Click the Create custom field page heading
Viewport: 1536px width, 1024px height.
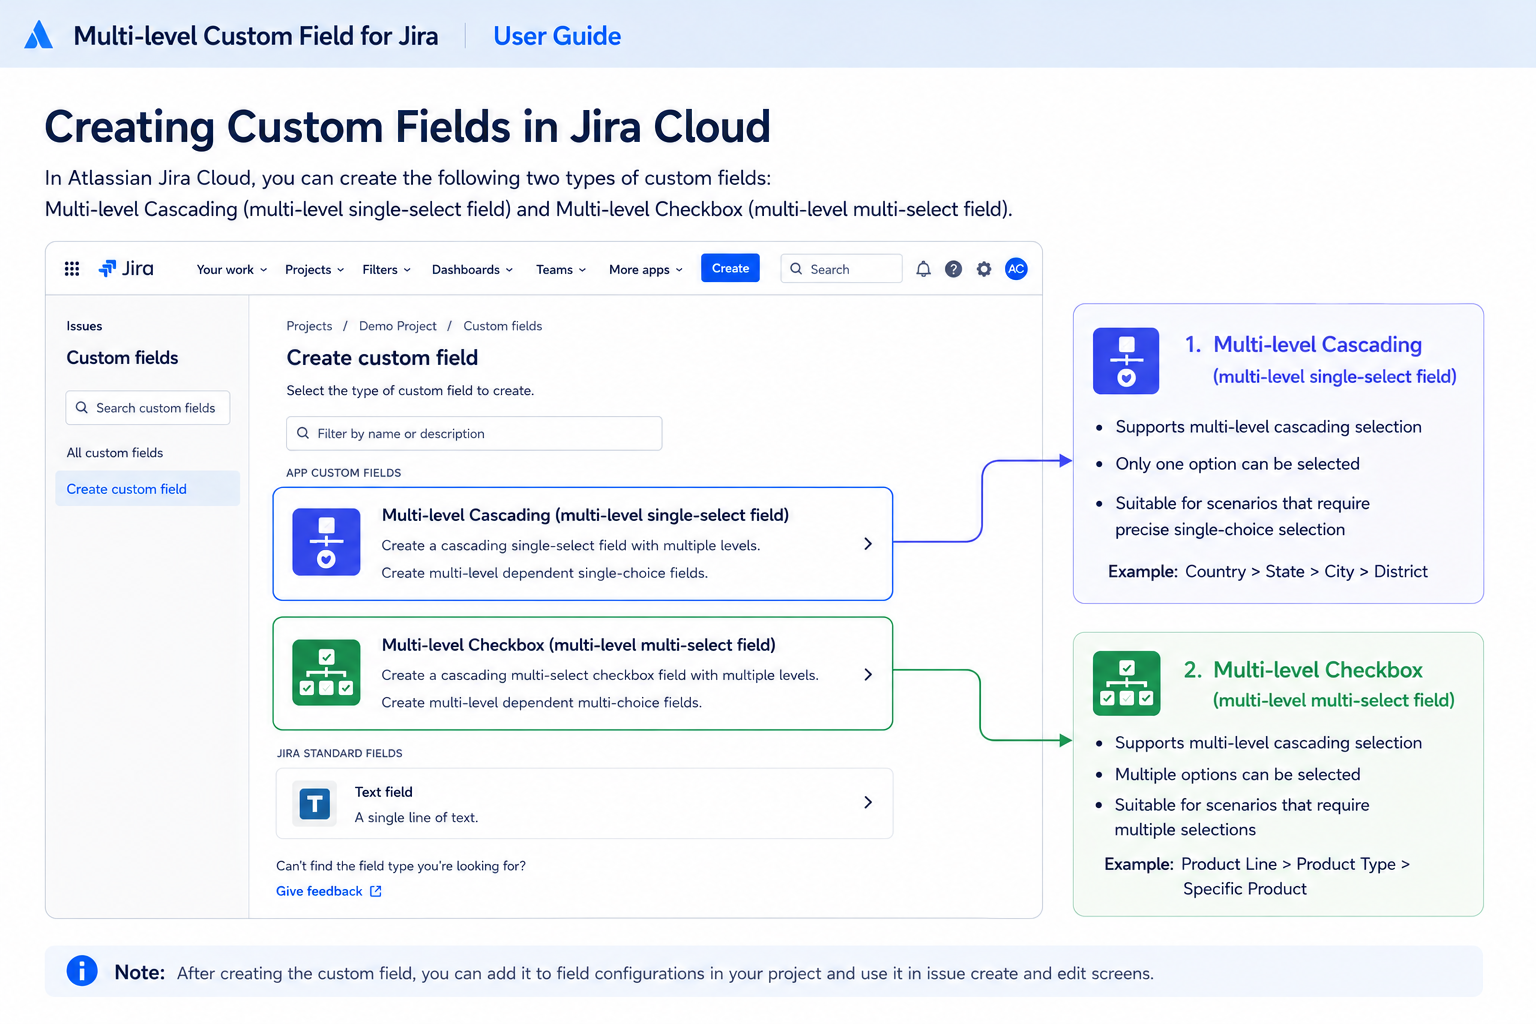[382, 358]
